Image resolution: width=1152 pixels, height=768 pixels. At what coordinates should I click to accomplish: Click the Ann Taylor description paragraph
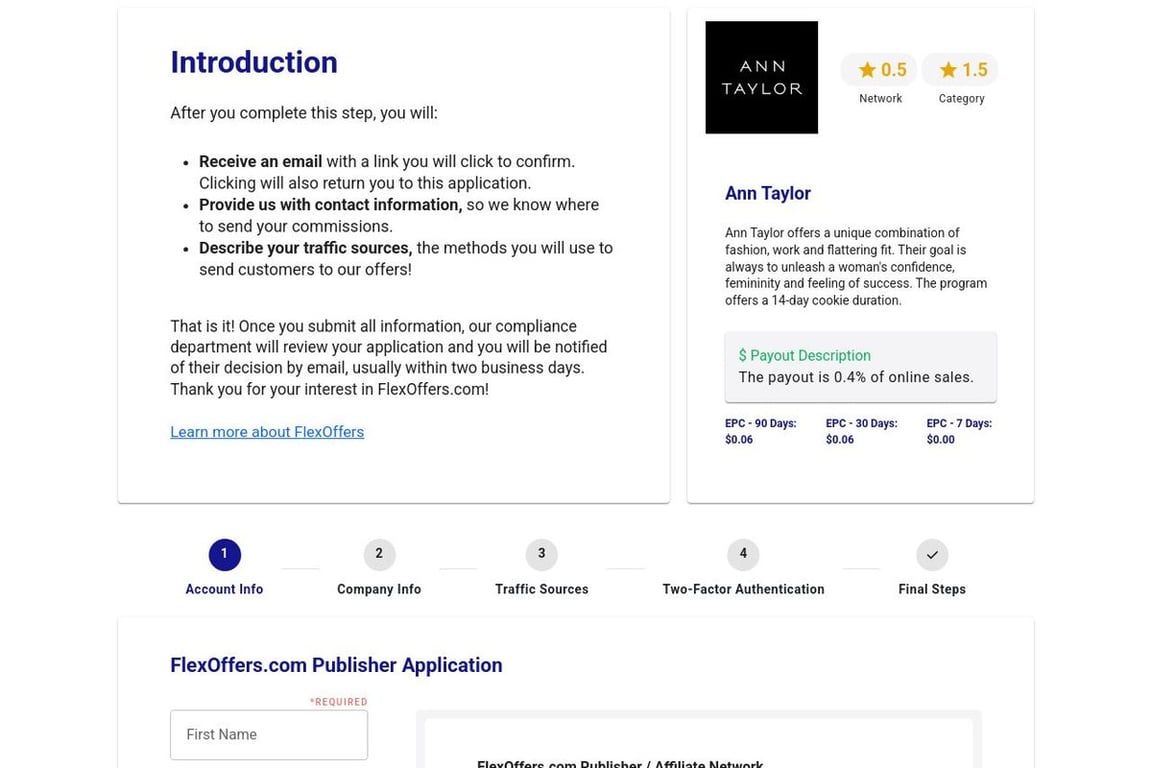[x=856, y=266]
